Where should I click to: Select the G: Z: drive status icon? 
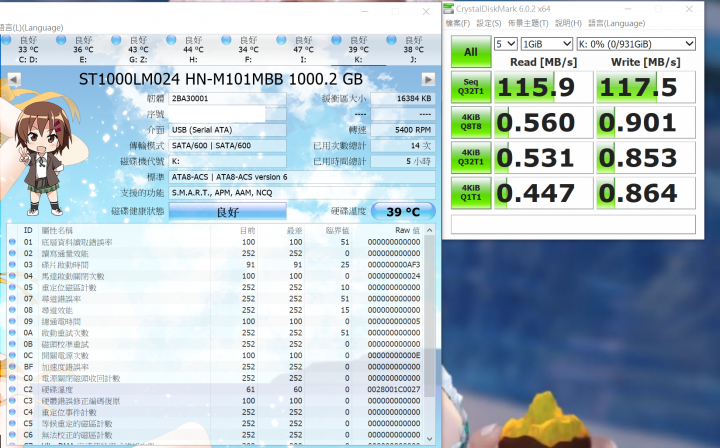coord(116,40)
